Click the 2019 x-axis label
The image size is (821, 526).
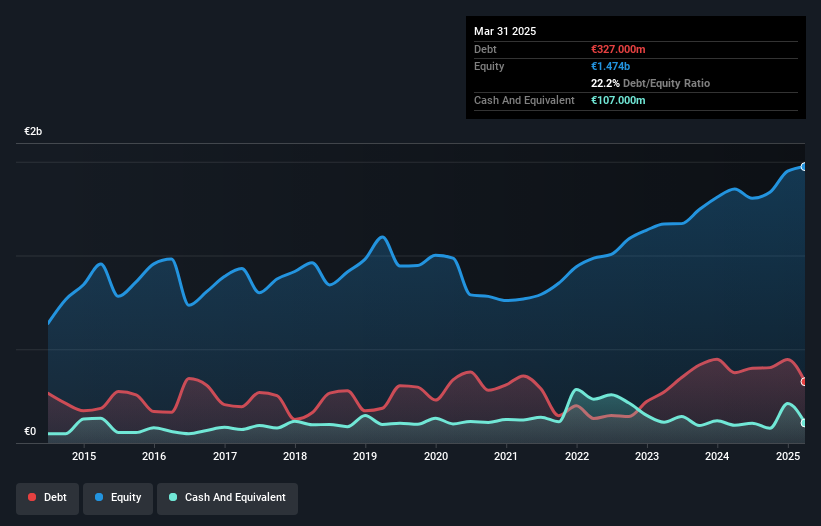click(365, 456)
